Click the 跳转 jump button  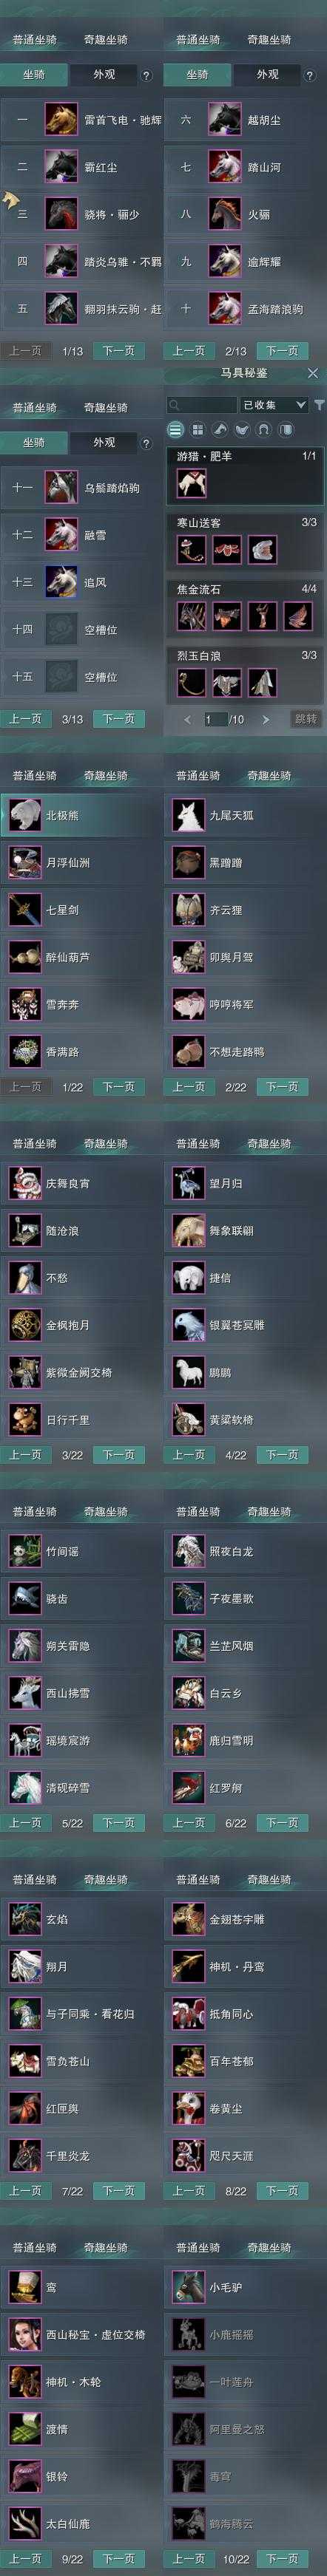306,719
